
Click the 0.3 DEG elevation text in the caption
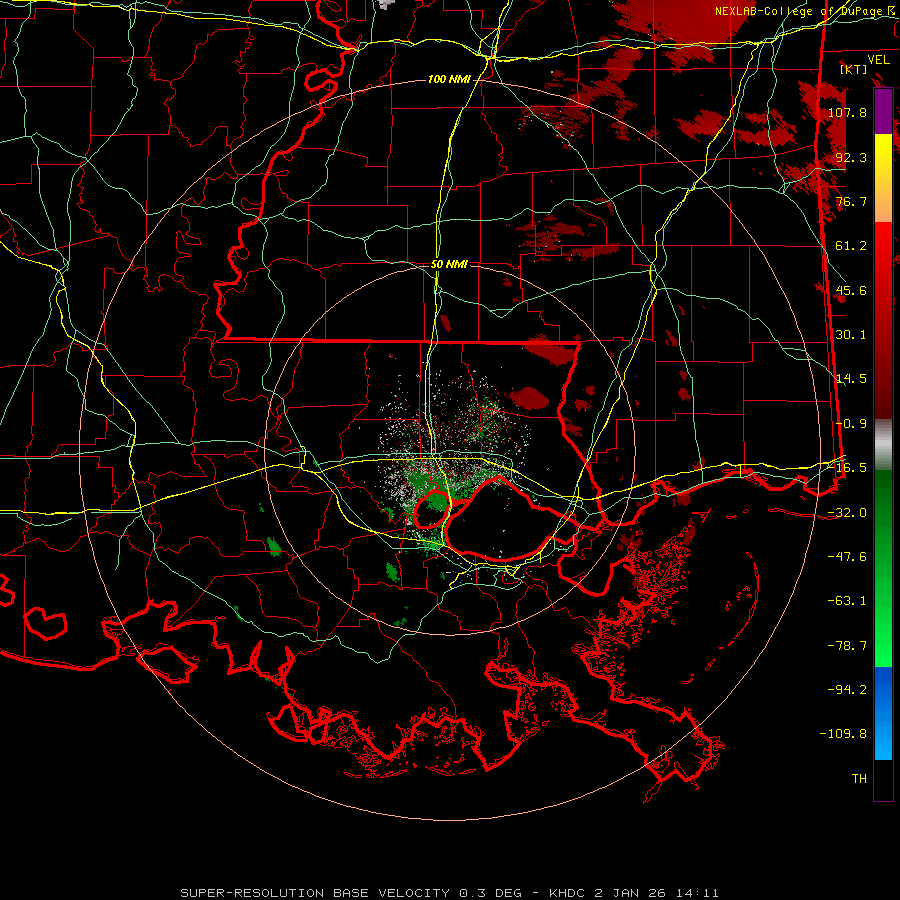click(x=490, y=893)
